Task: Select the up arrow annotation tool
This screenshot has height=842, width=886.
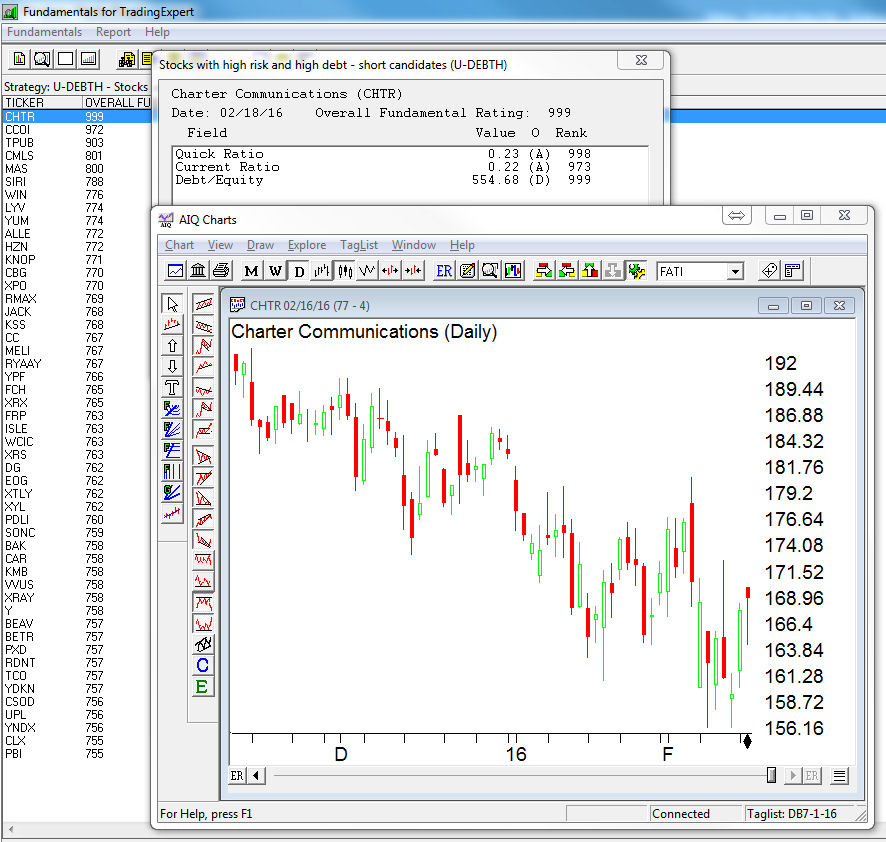Action: [x=172, y=345]
